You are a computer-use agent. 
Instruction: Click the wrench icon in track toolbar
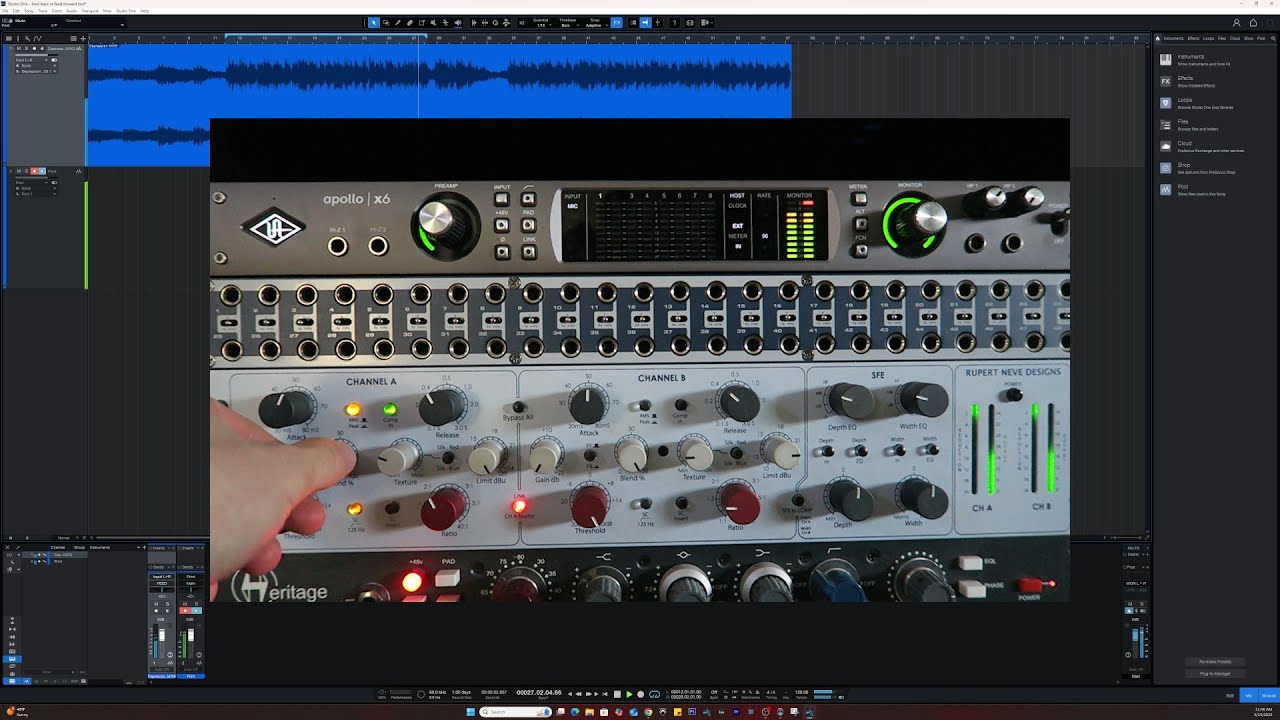(27, 38)
